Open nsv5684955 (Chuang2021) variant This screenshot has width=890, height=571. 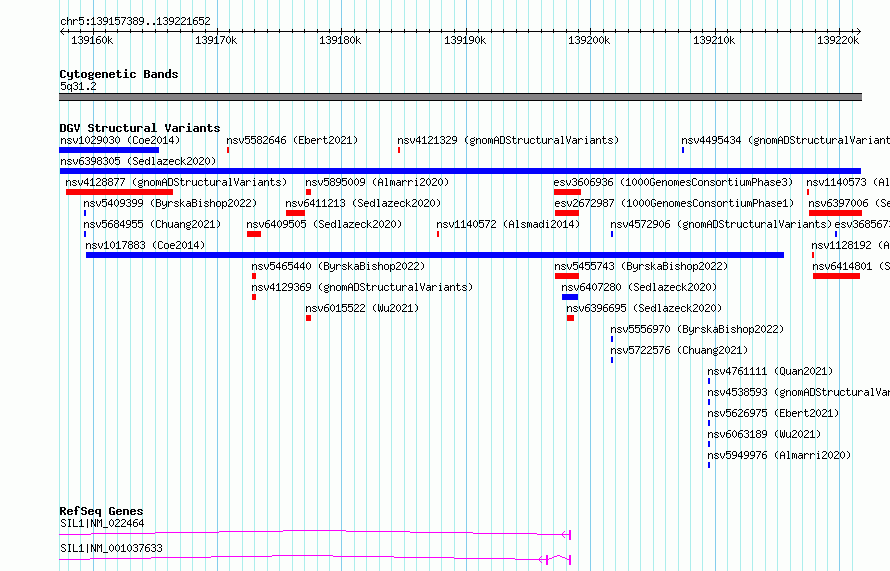[152, 224]
